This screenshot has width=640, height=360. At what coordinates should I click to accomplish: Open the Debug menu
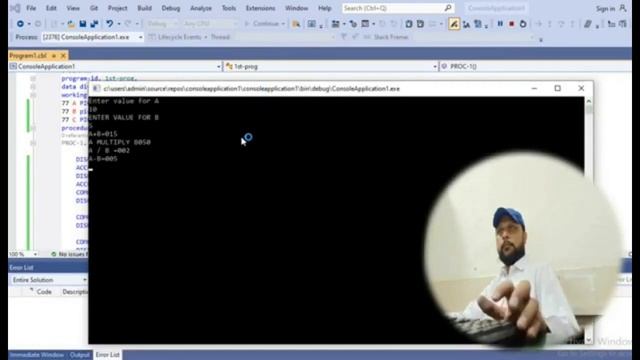point(171,8)
